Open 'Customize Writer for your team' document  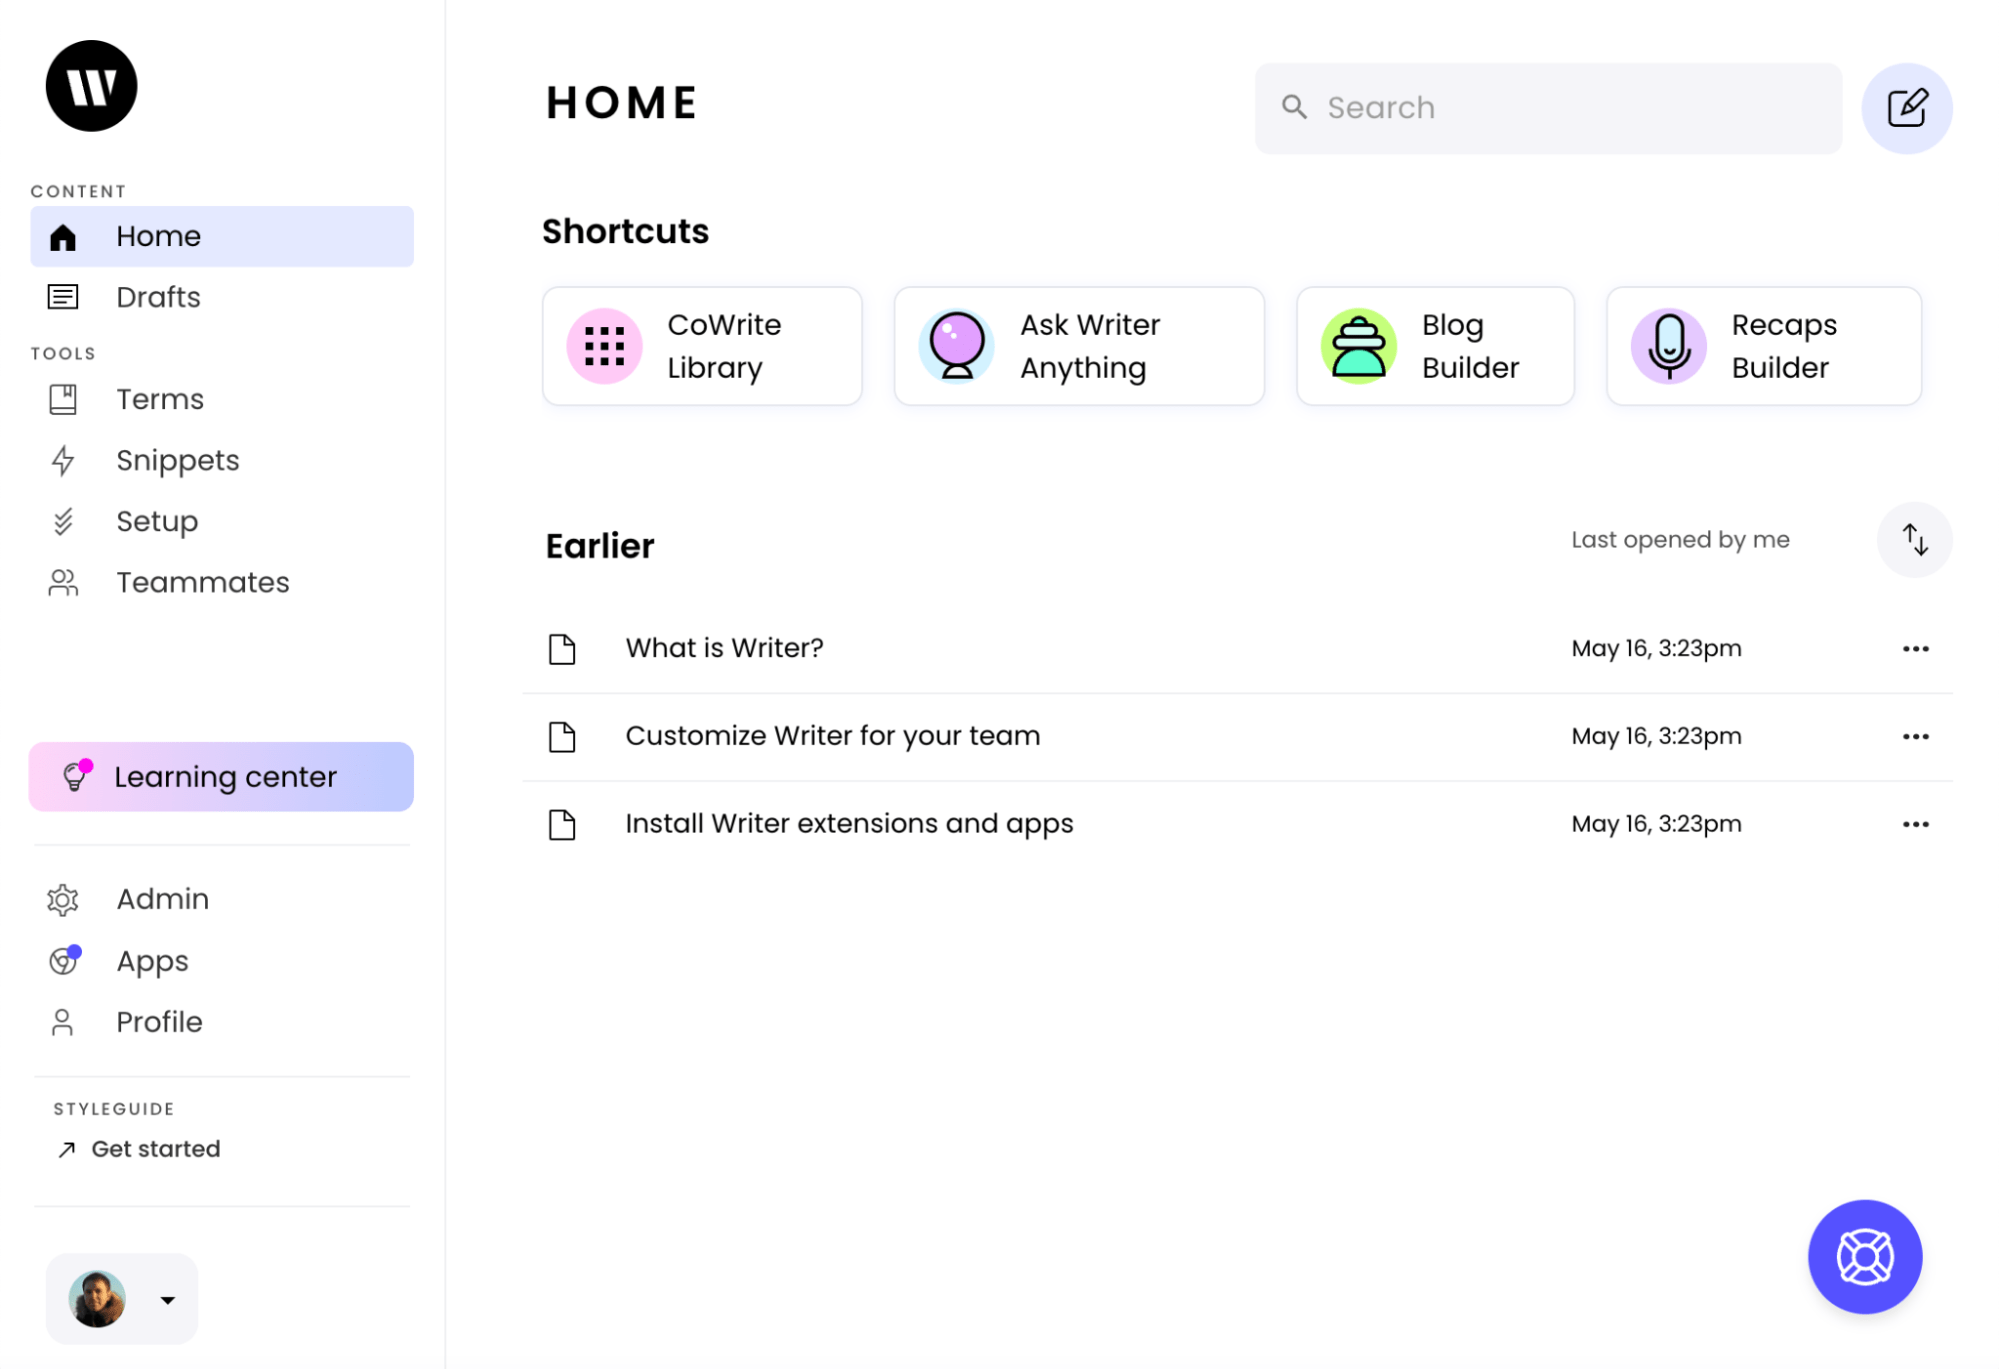tap(831, 735)
